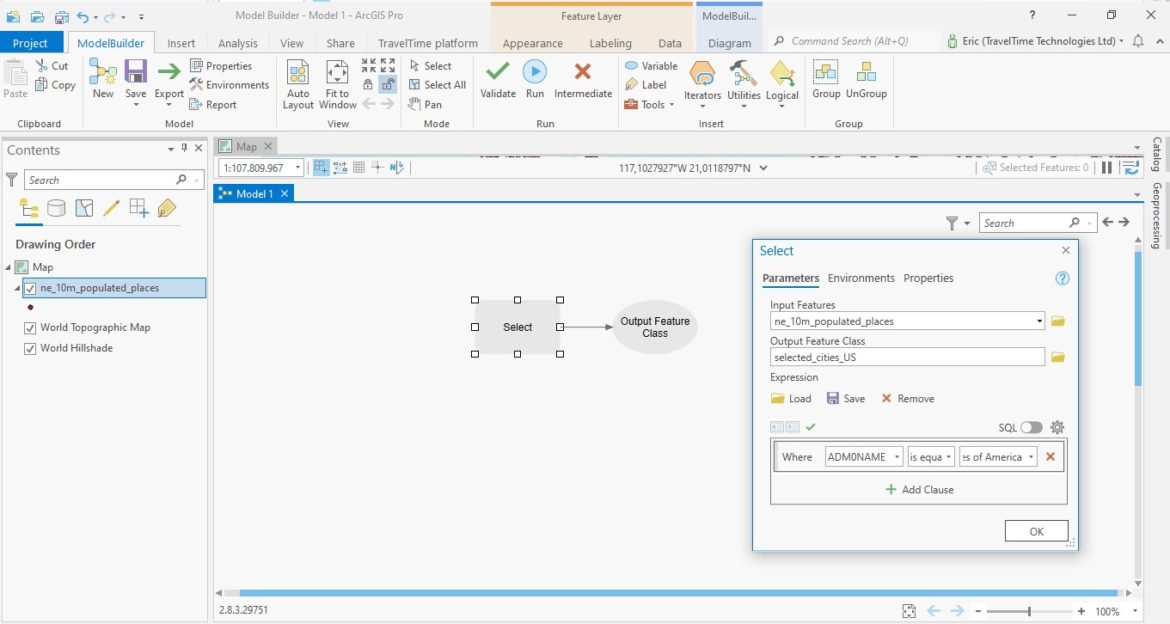Uncheck the World Topographic Map layer
1170x624 pixels.
[x=30, y=327]
